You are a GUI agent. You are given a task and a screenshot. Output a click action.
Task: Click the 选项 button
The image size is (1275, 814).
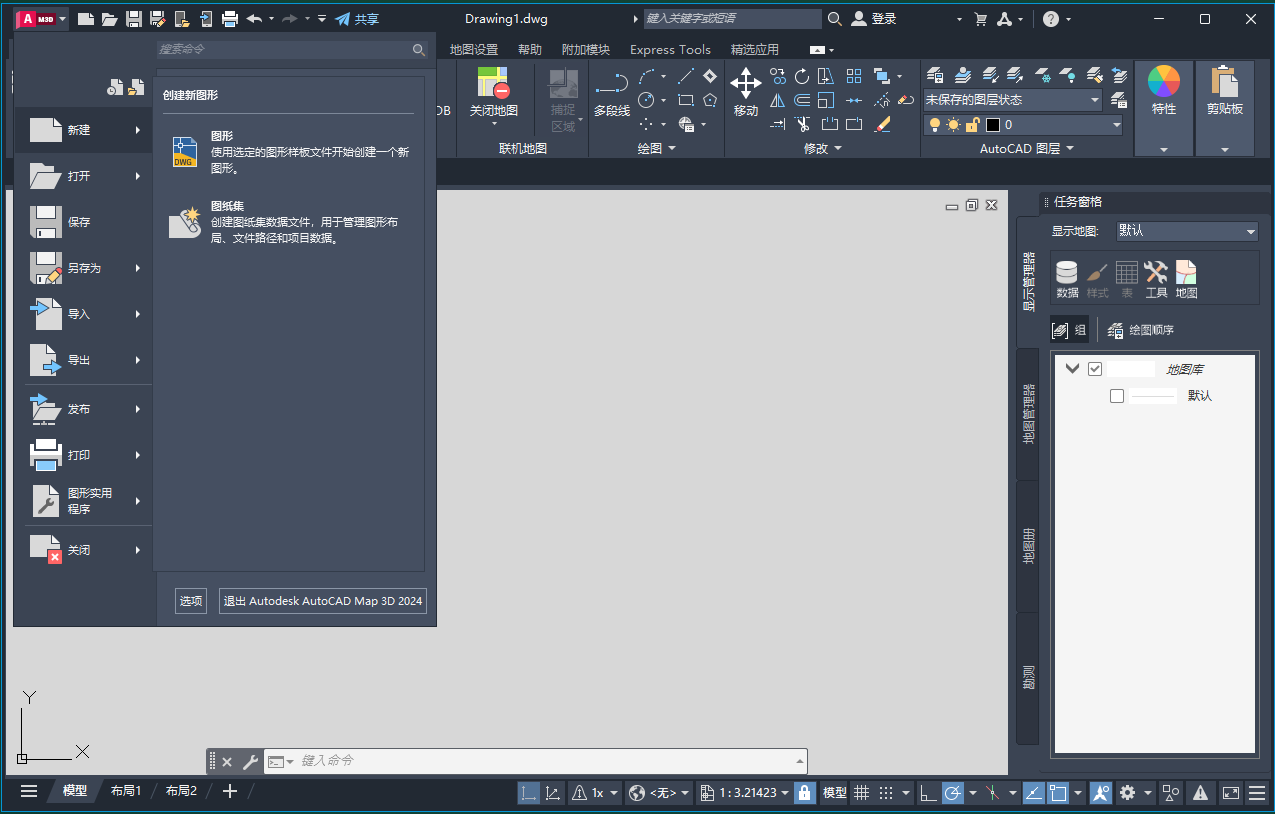coord(190,600)
